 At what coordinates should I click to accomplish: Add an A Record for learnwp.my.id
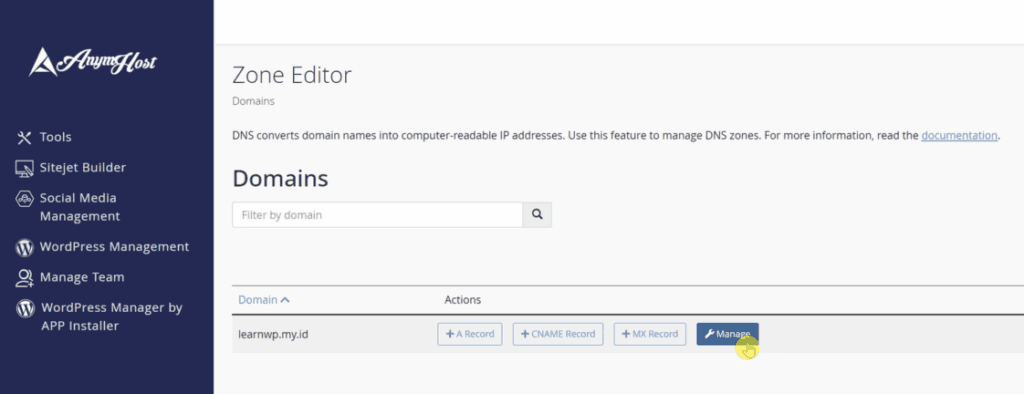pos(470,334)
